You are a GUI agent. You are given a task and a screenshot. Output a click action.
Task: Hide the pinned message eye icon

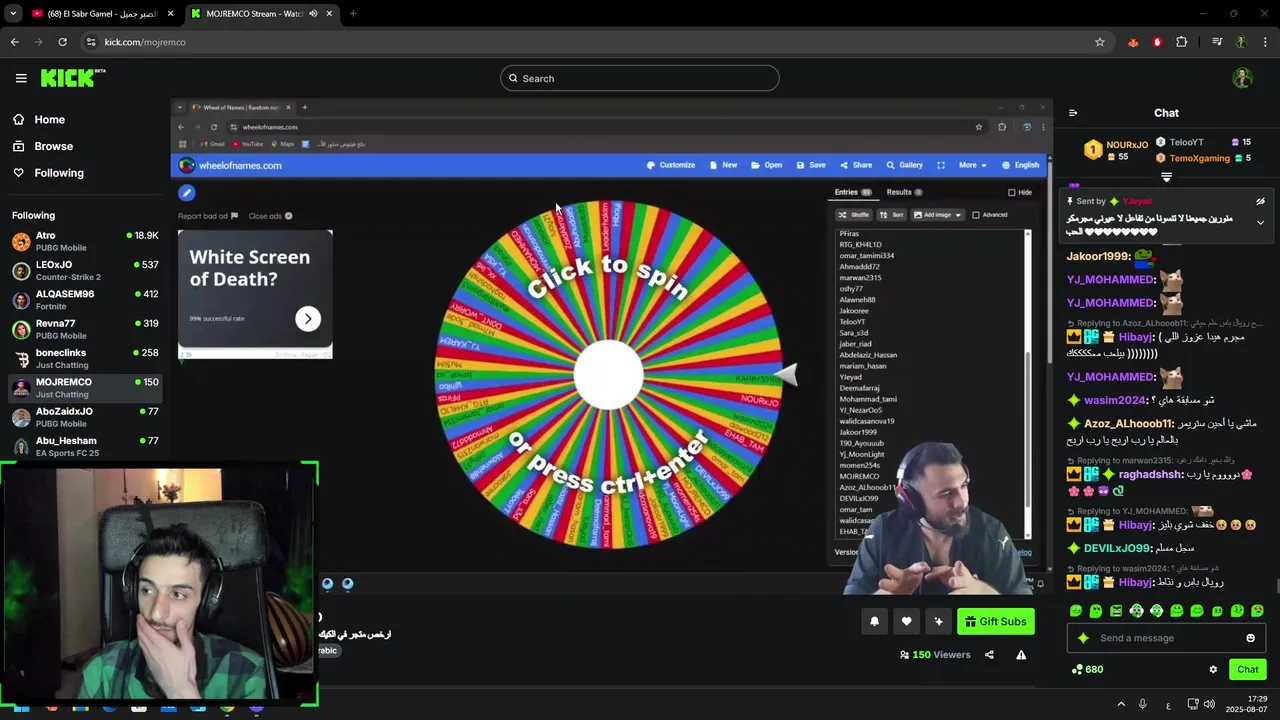tap(1260, 201)
